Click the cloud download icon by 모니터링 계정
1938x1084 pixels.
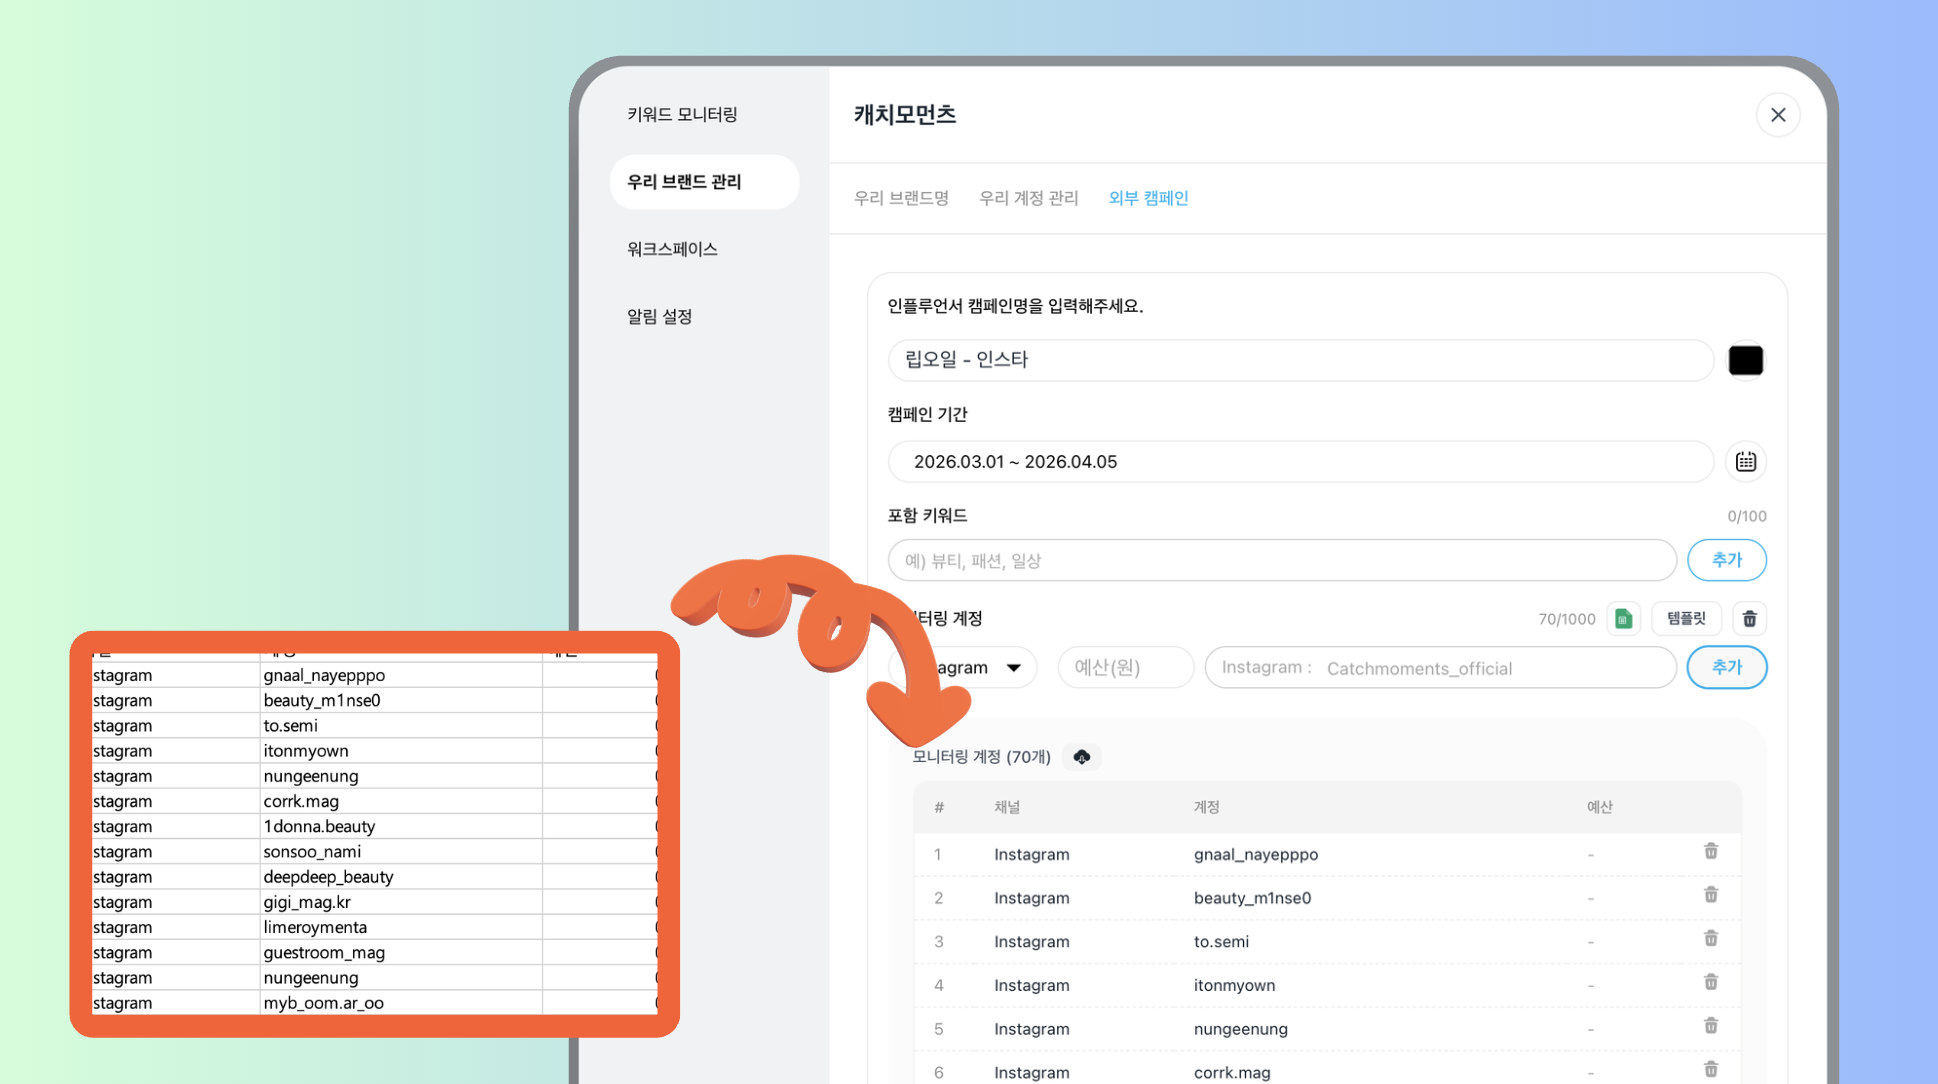click(x=1081, y=757)
